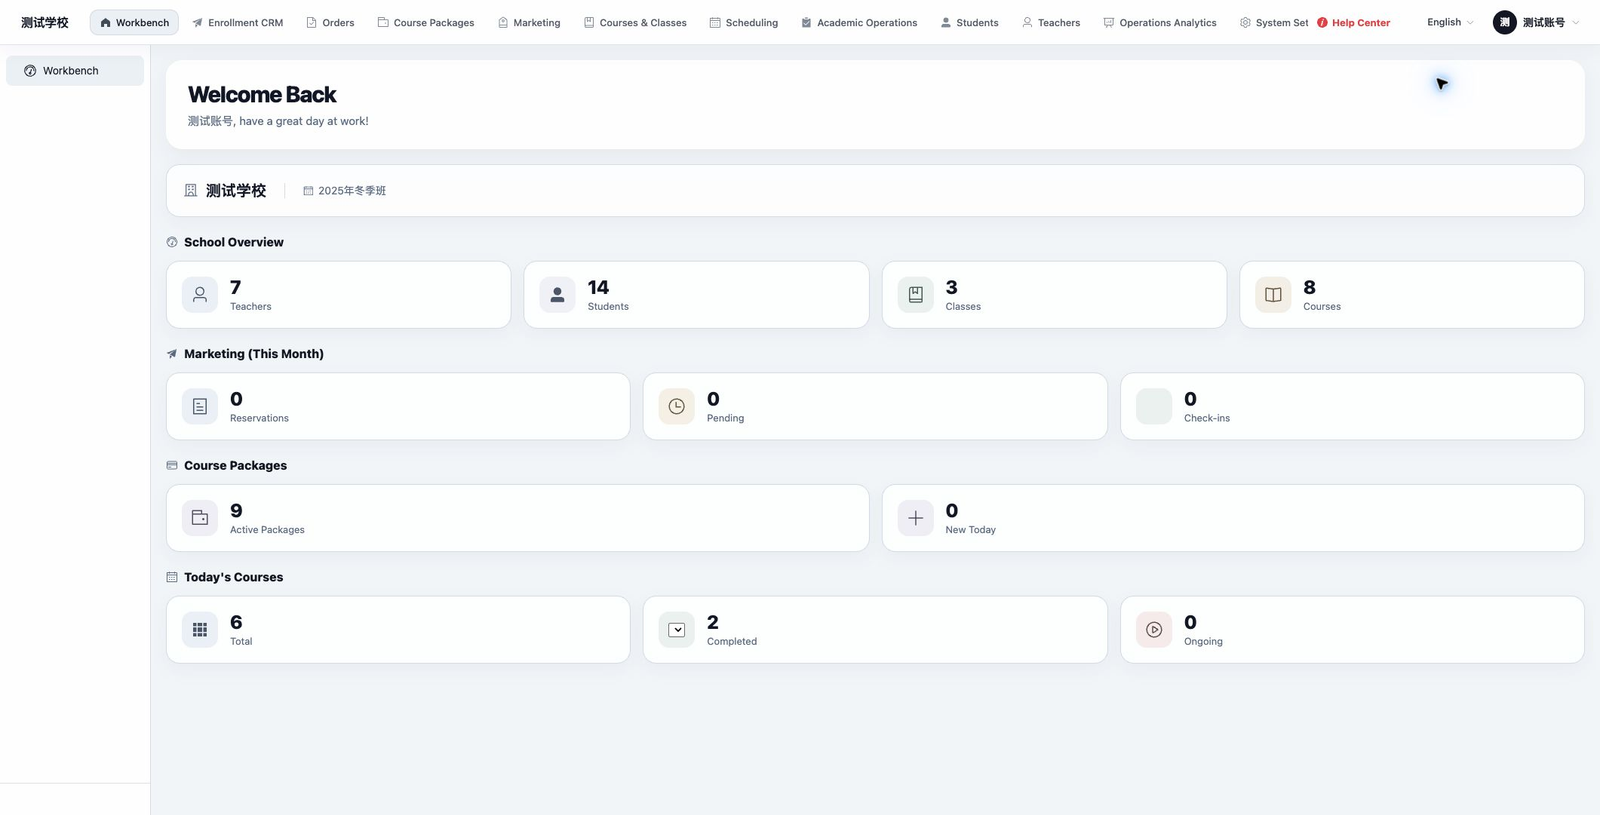Open the 3 Classes overview card
The width and height of the screenshot is (1600, 815).
click(1054, 294)
